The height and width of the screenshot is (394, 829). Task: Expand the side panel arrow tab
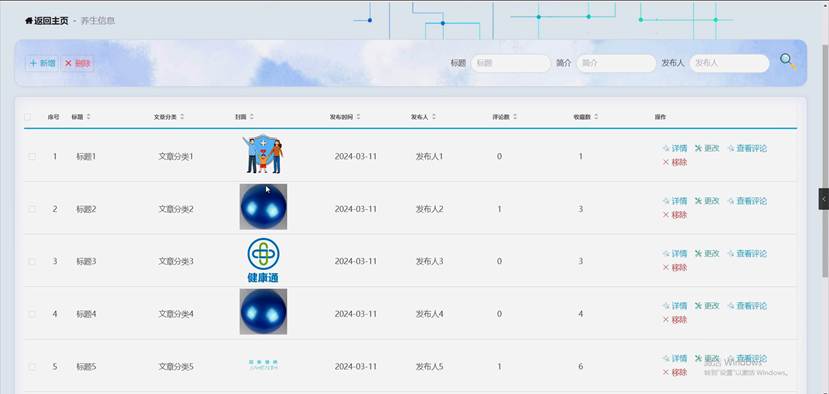[824, 199]
